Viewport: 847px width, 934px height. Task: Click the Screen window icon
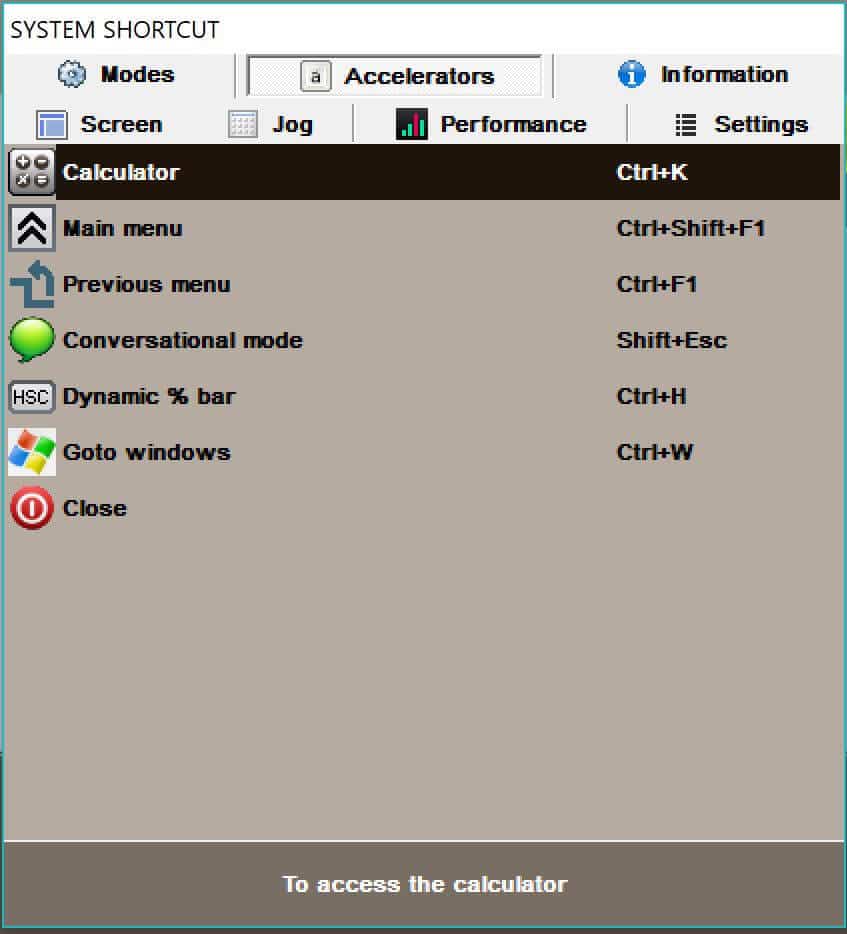point(52,124)
